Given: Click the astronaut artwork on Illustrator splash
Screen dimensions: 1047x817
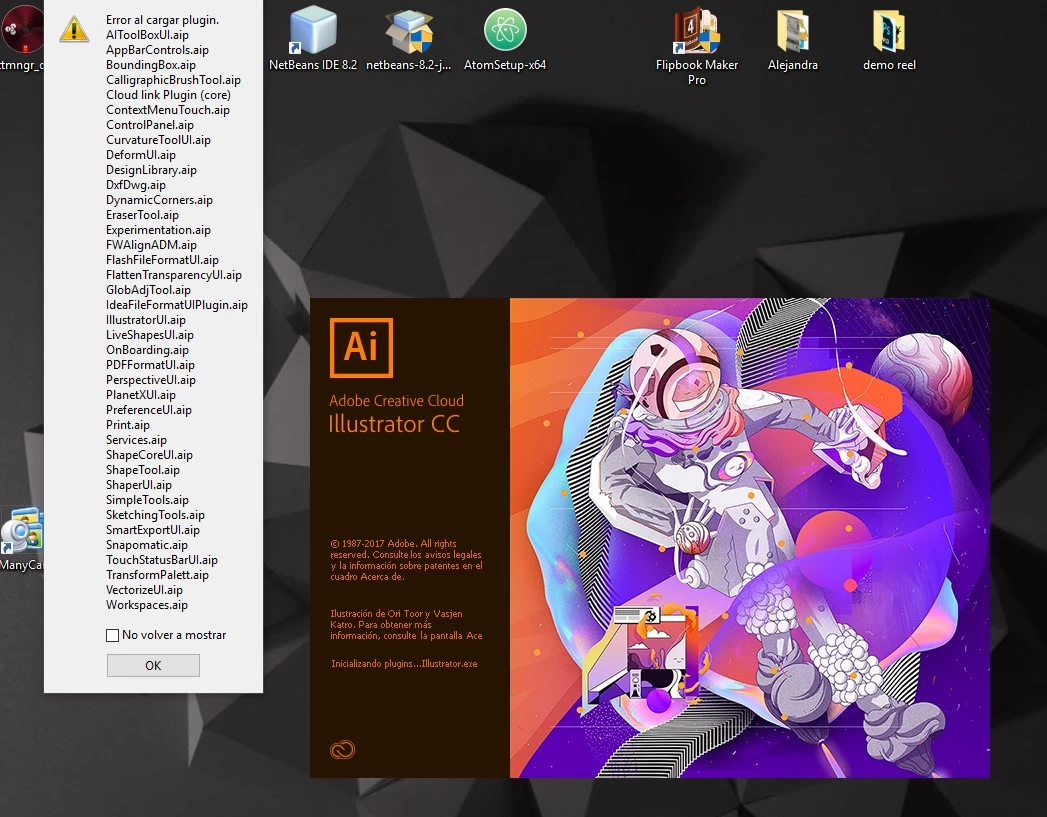Looking at the screenshot, I should (x=750, y=537).
